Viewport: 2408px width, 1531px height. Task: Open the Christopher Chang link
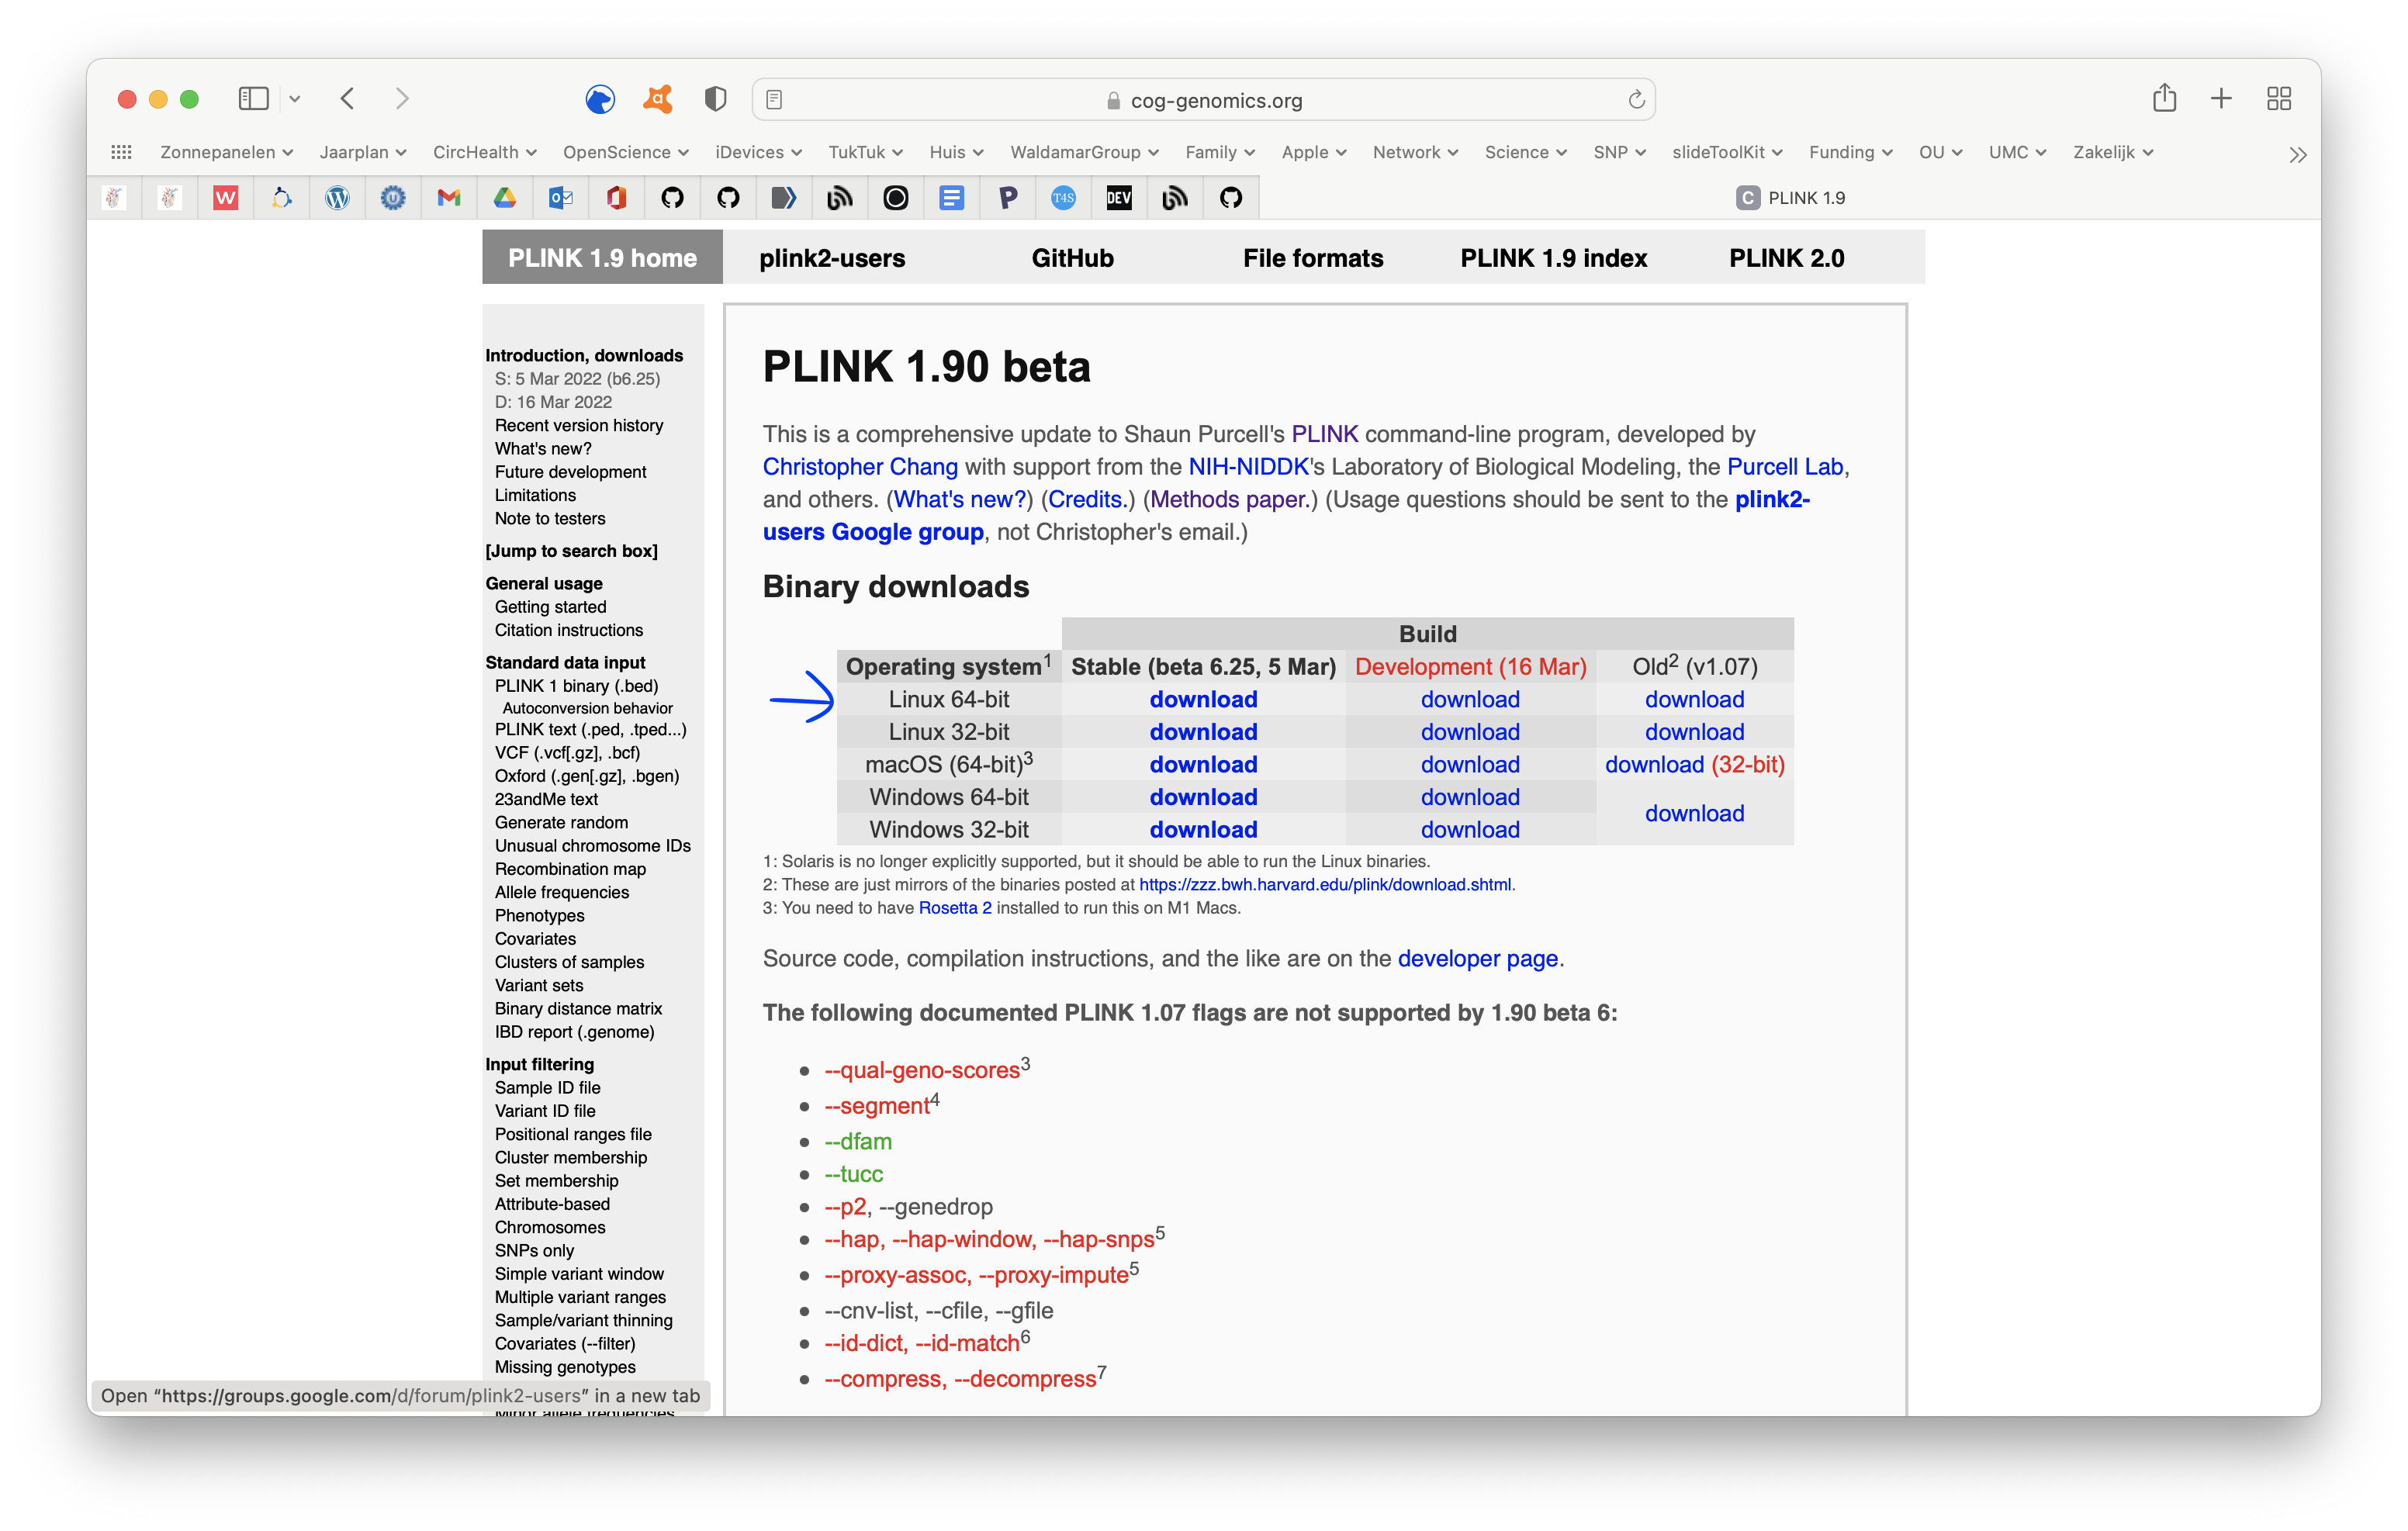[860, 467]
